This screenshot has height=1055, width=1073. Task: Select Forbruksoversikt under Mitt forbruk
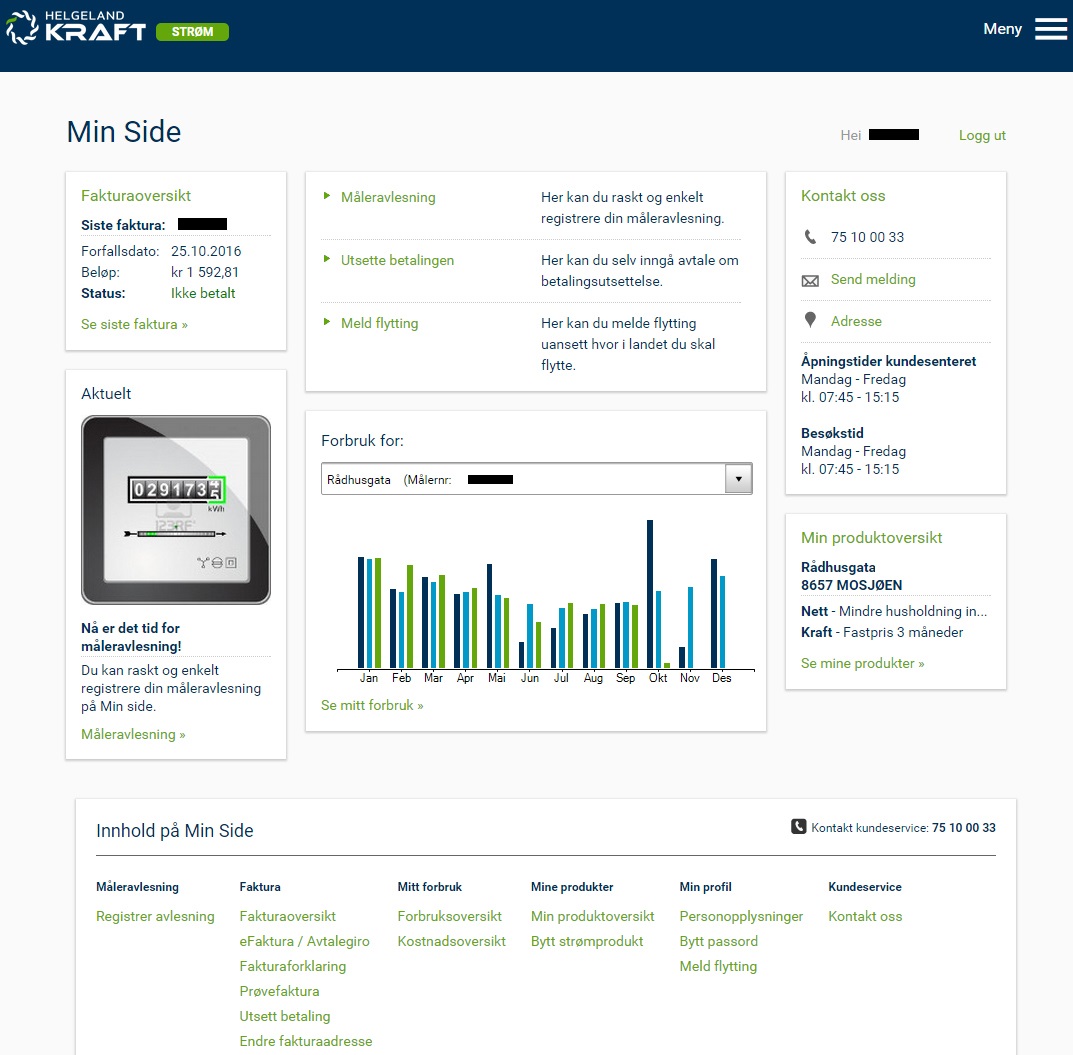[x=449, y=916]
